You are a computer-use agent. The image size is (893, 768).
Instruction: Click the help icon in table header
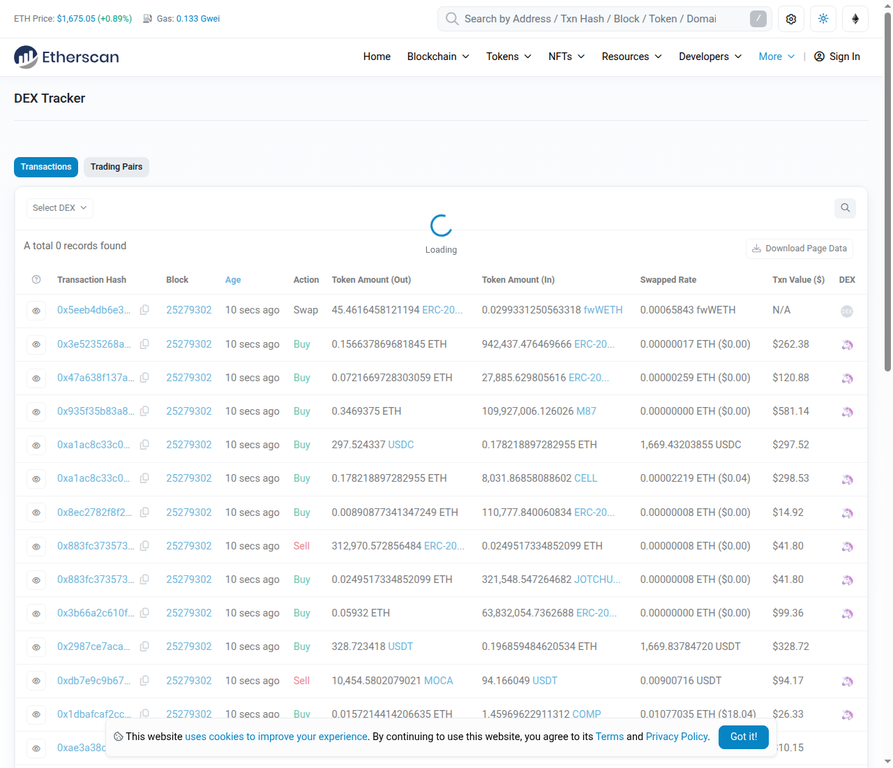click(36, 280)
